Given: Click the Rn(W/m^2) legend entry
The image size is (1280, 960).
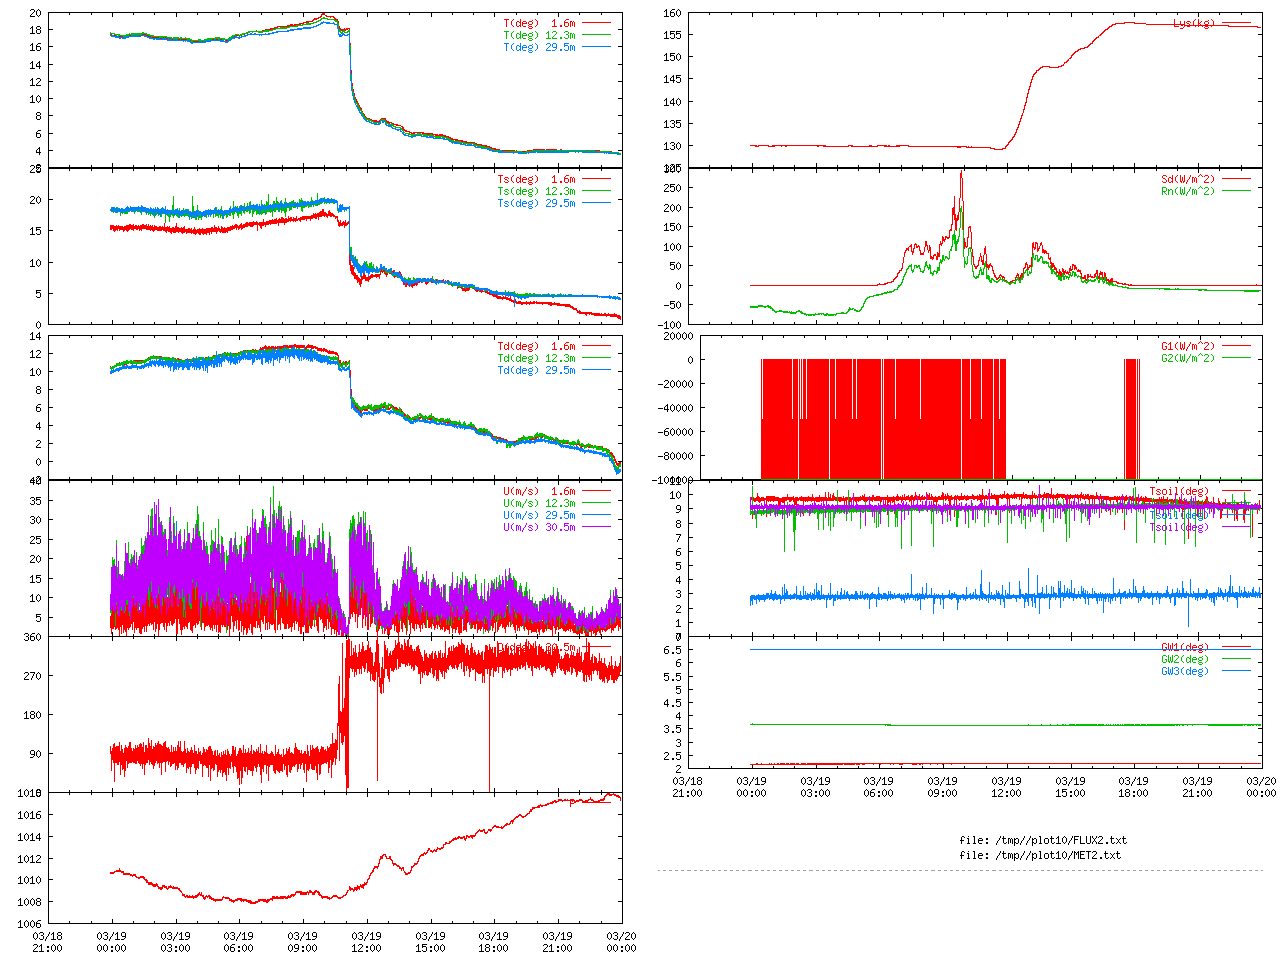Looking at the screenshot, I should click(1188, 191).
